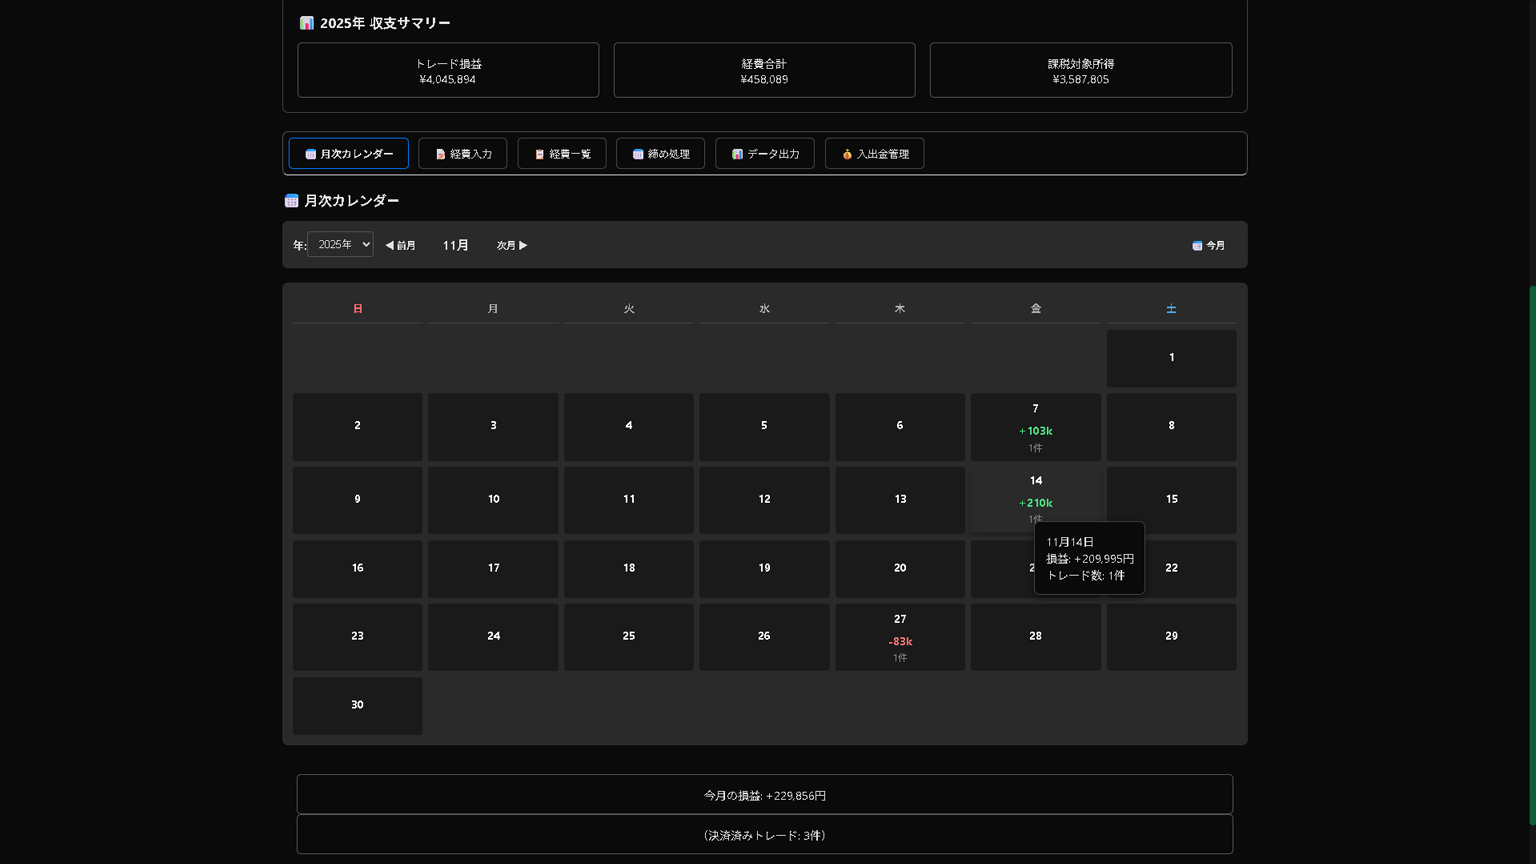Open the 経費一覧 tab
The image size is (1536, 864).
tap(561, 154)
